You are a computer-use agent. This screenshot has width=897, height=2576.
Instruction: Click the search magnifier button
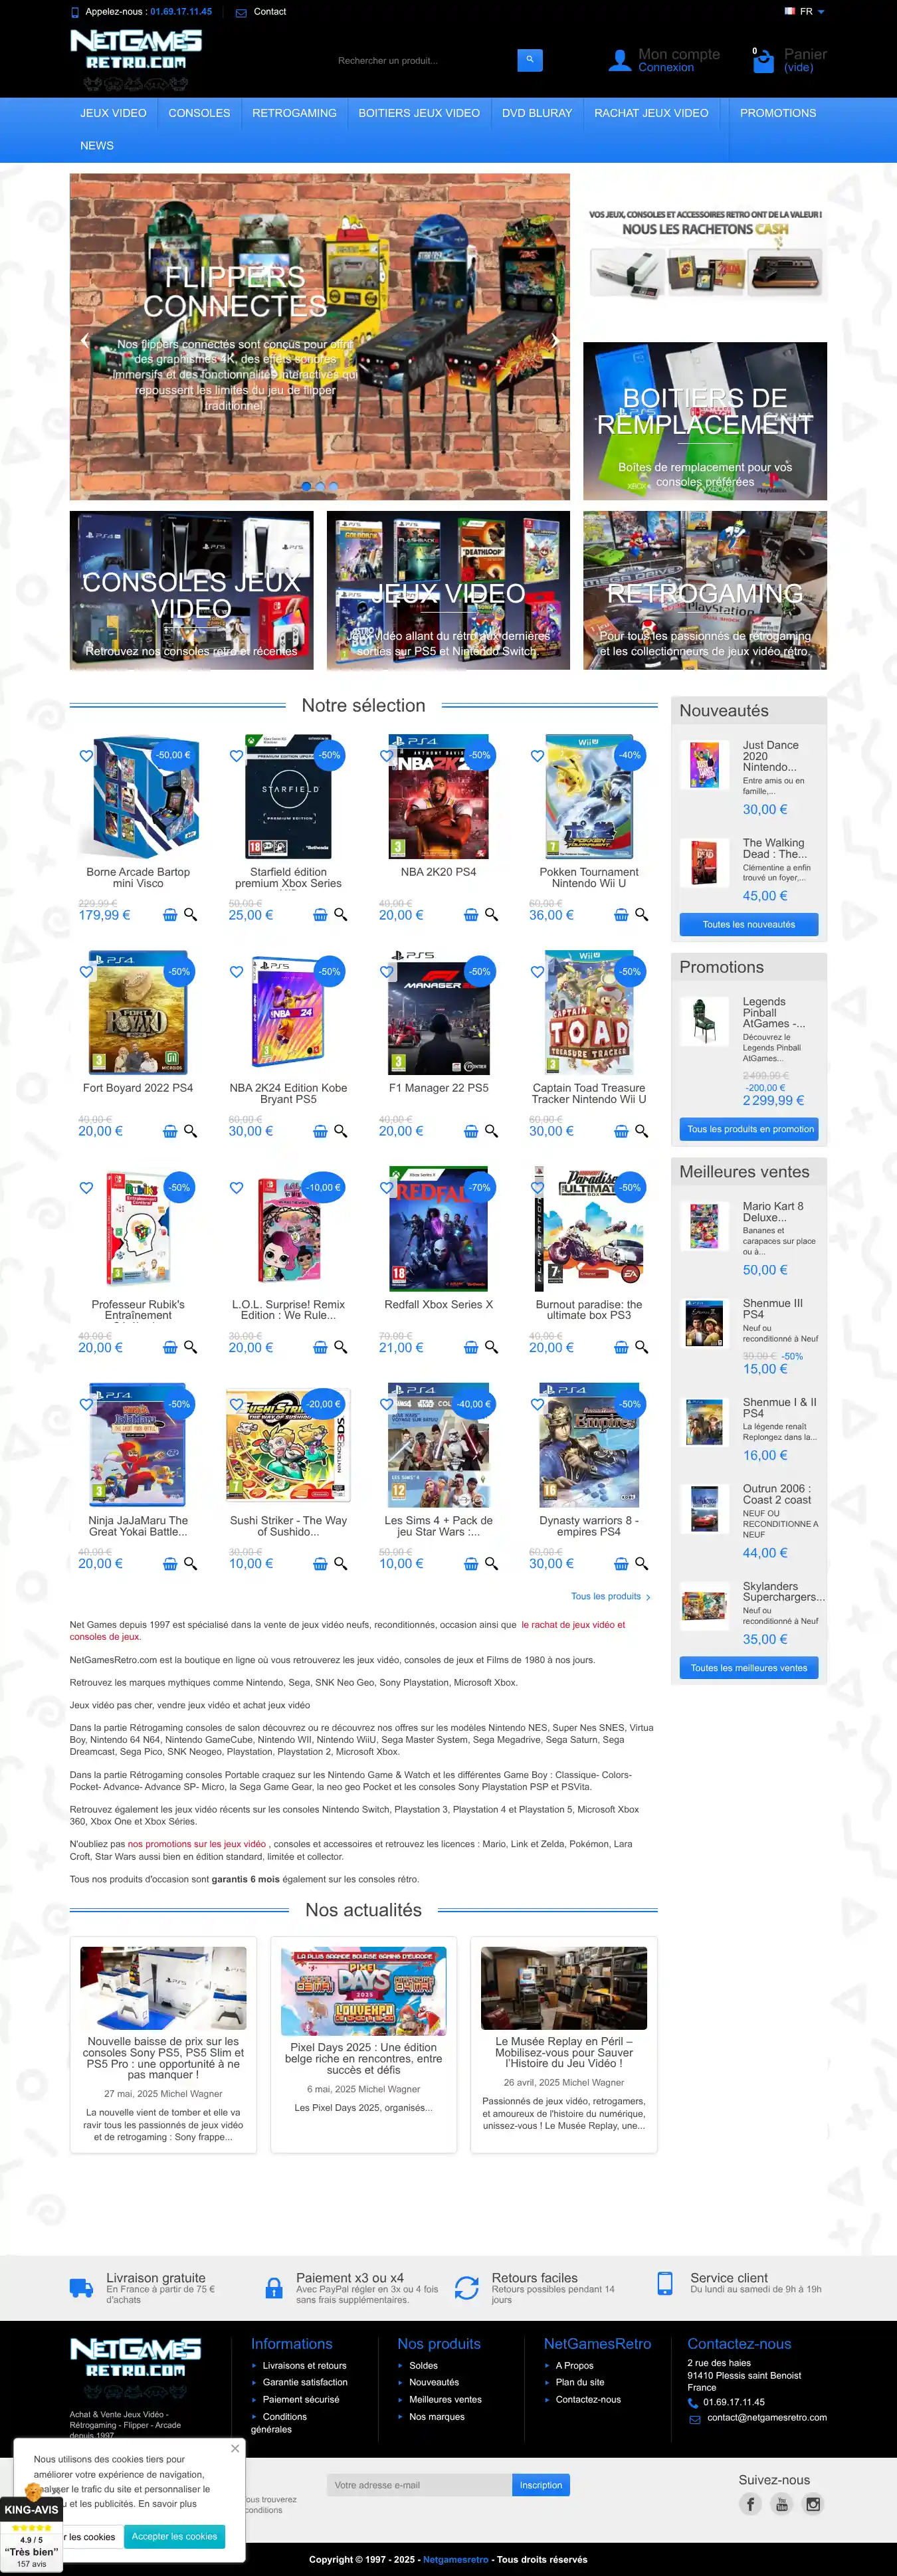(x=529, y=60)
